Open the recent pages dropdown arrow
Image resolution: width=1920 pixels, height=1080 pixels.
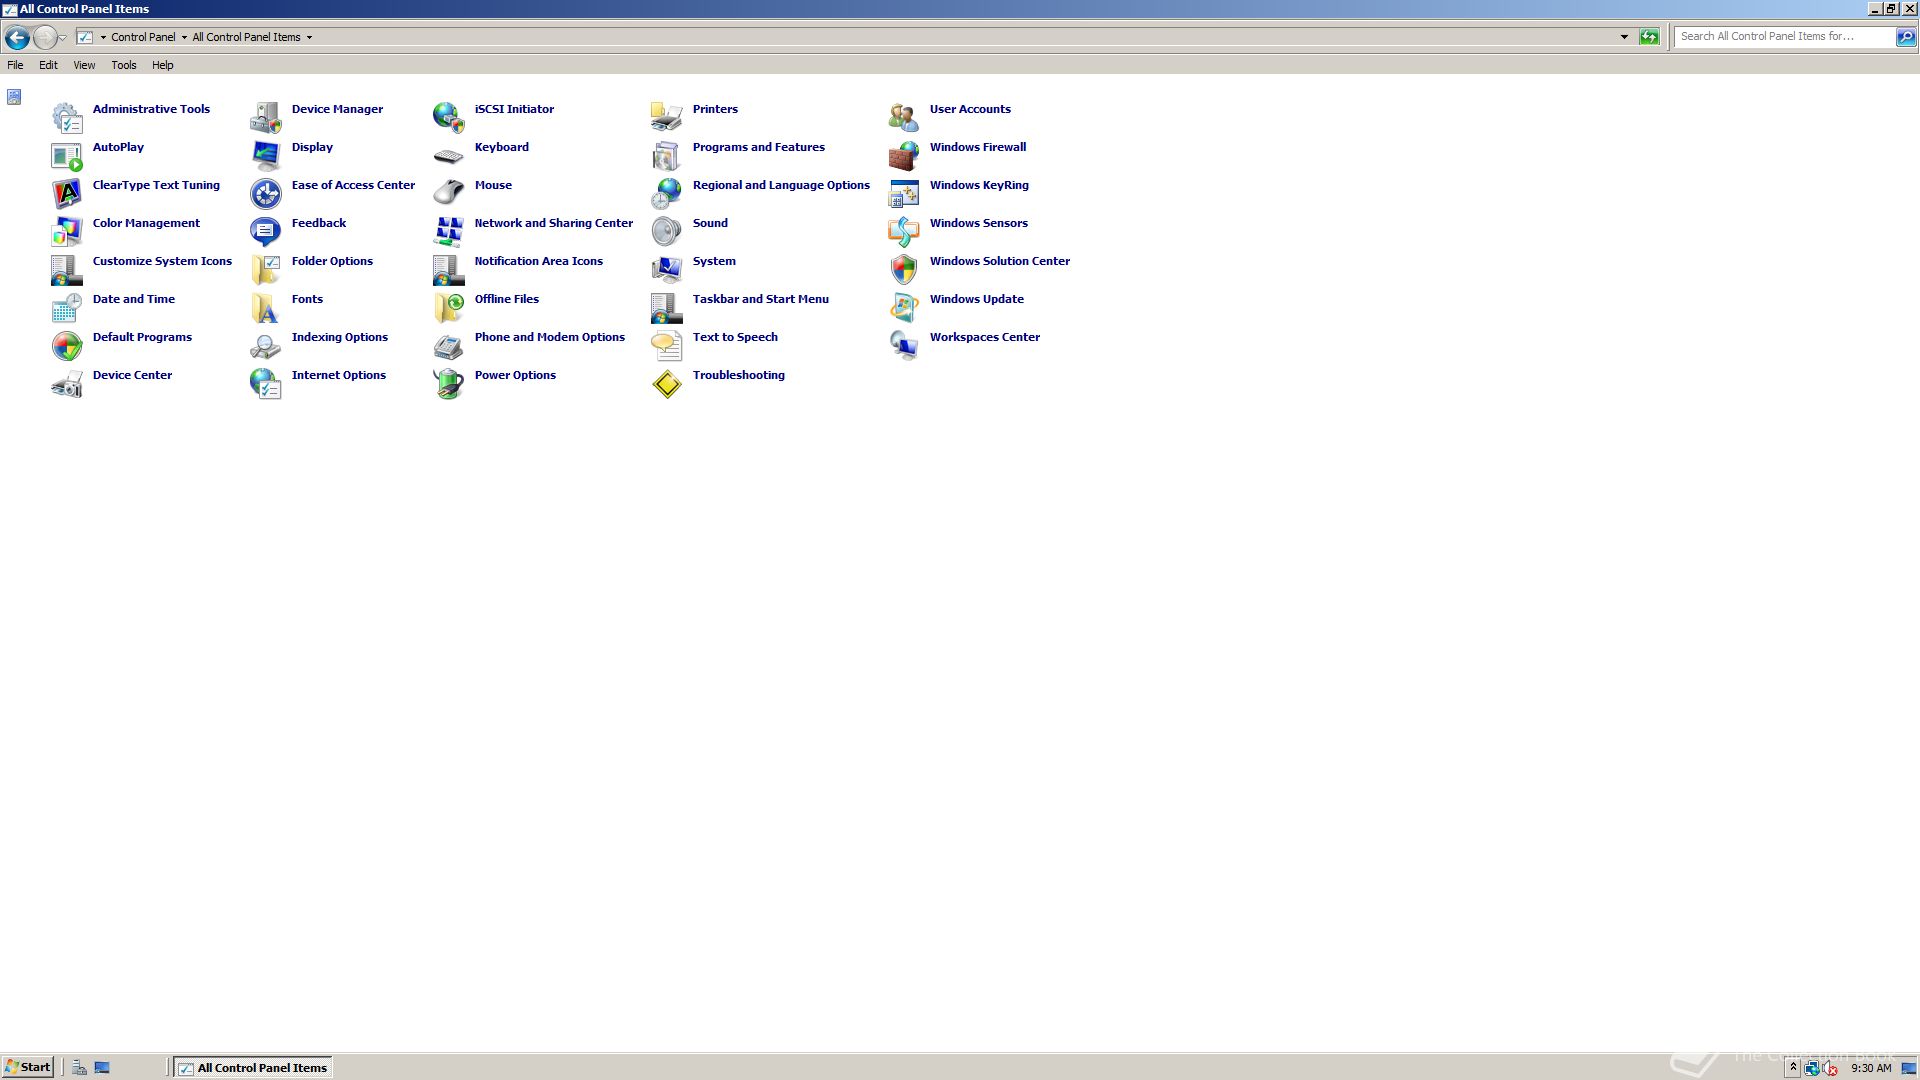pos(63,38)
